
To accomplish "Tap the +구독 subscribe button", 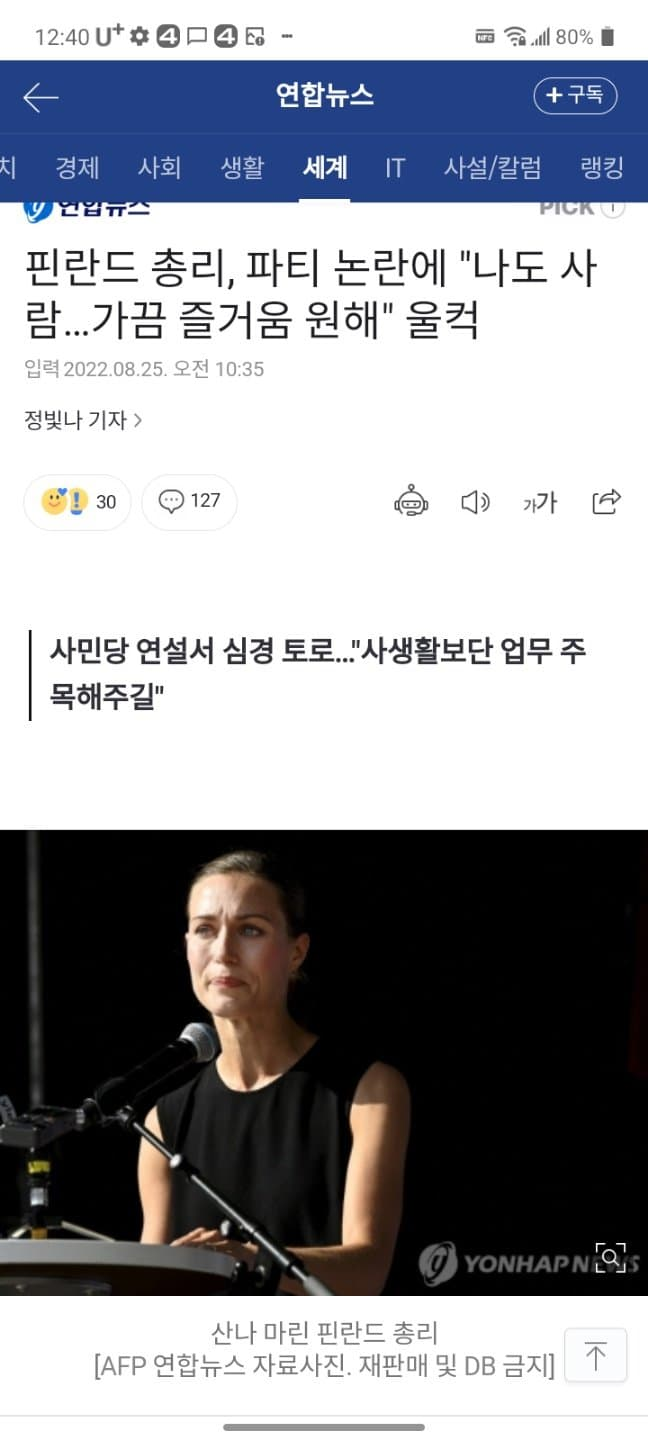I will point(575,96).
